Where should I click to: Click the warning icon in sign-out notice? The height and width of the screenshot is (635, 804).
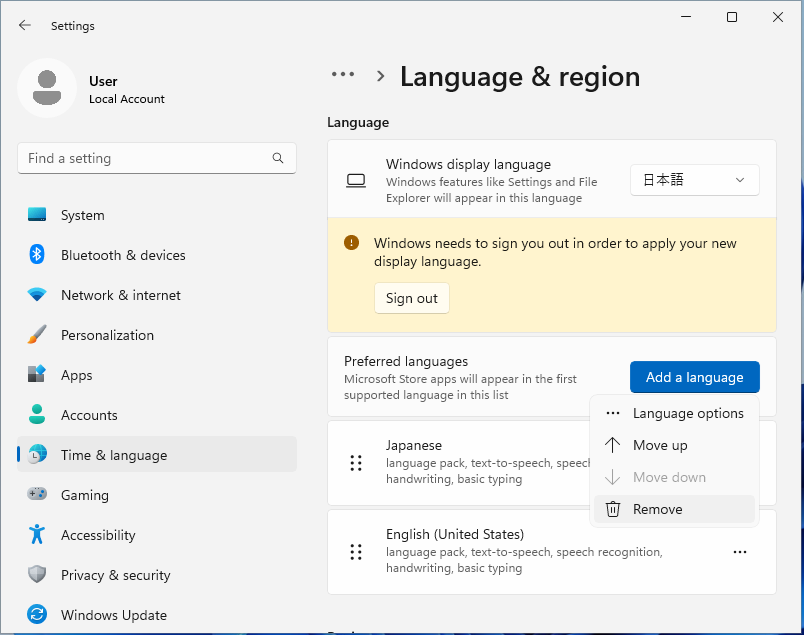351,243
